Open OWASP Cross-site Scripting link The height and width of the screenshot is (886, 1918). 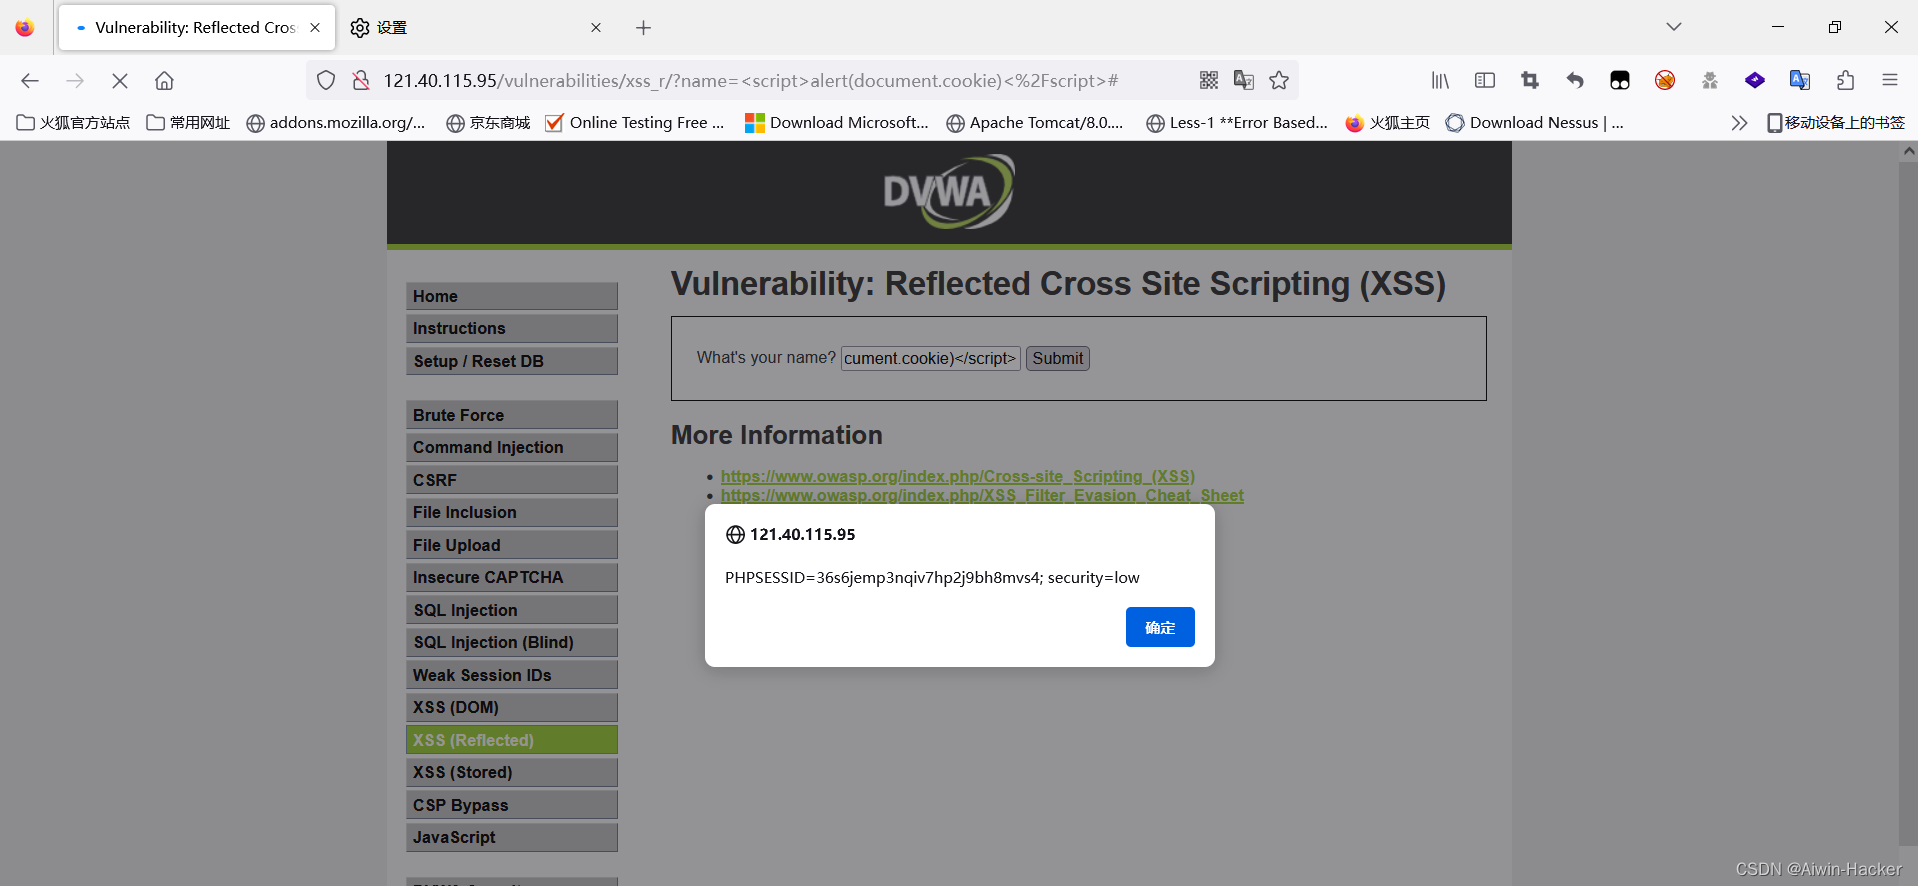point(958,476)
